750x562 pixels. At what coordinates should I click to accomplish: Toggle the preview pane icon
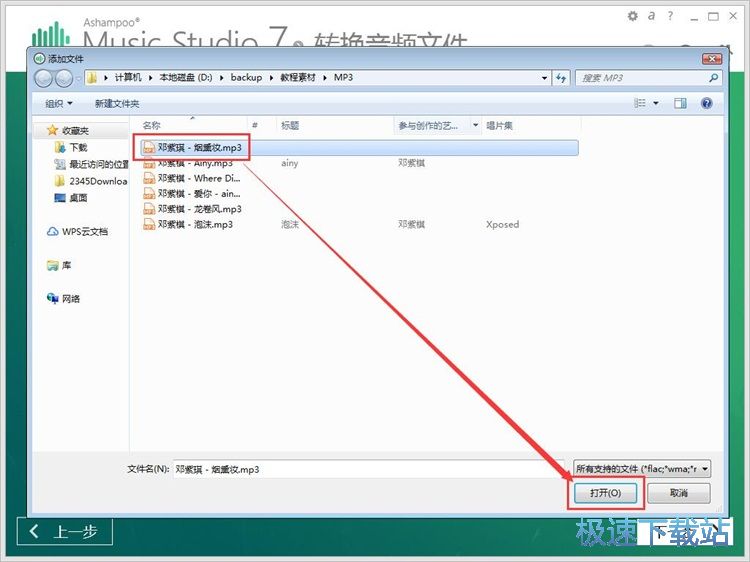[x=680, y=103]
